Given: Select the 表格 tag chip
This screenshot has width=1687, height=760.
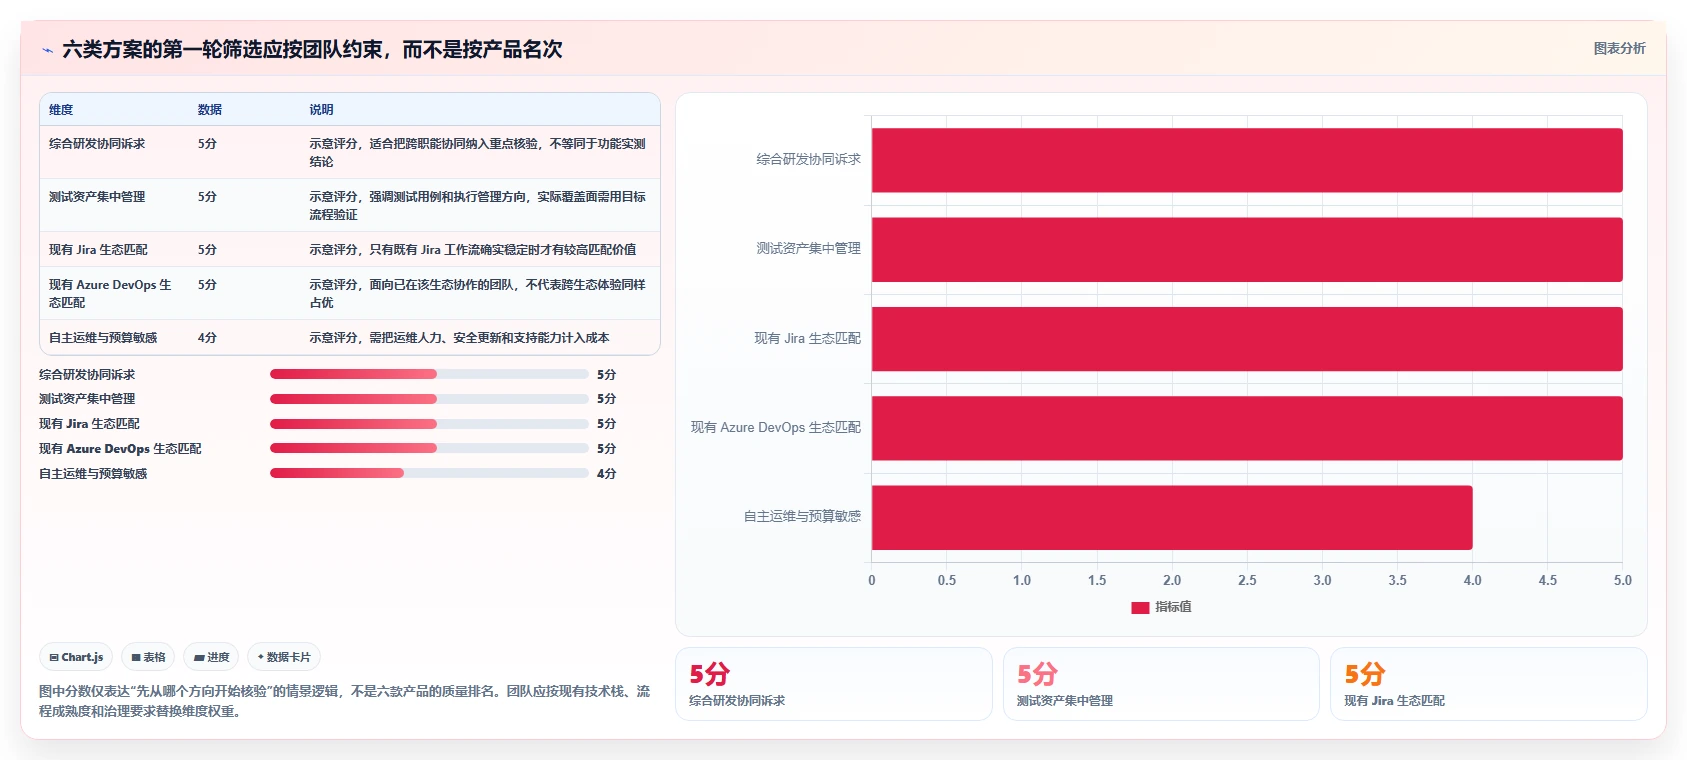Looking at the screenshot, I should click(x=148, y=657).
